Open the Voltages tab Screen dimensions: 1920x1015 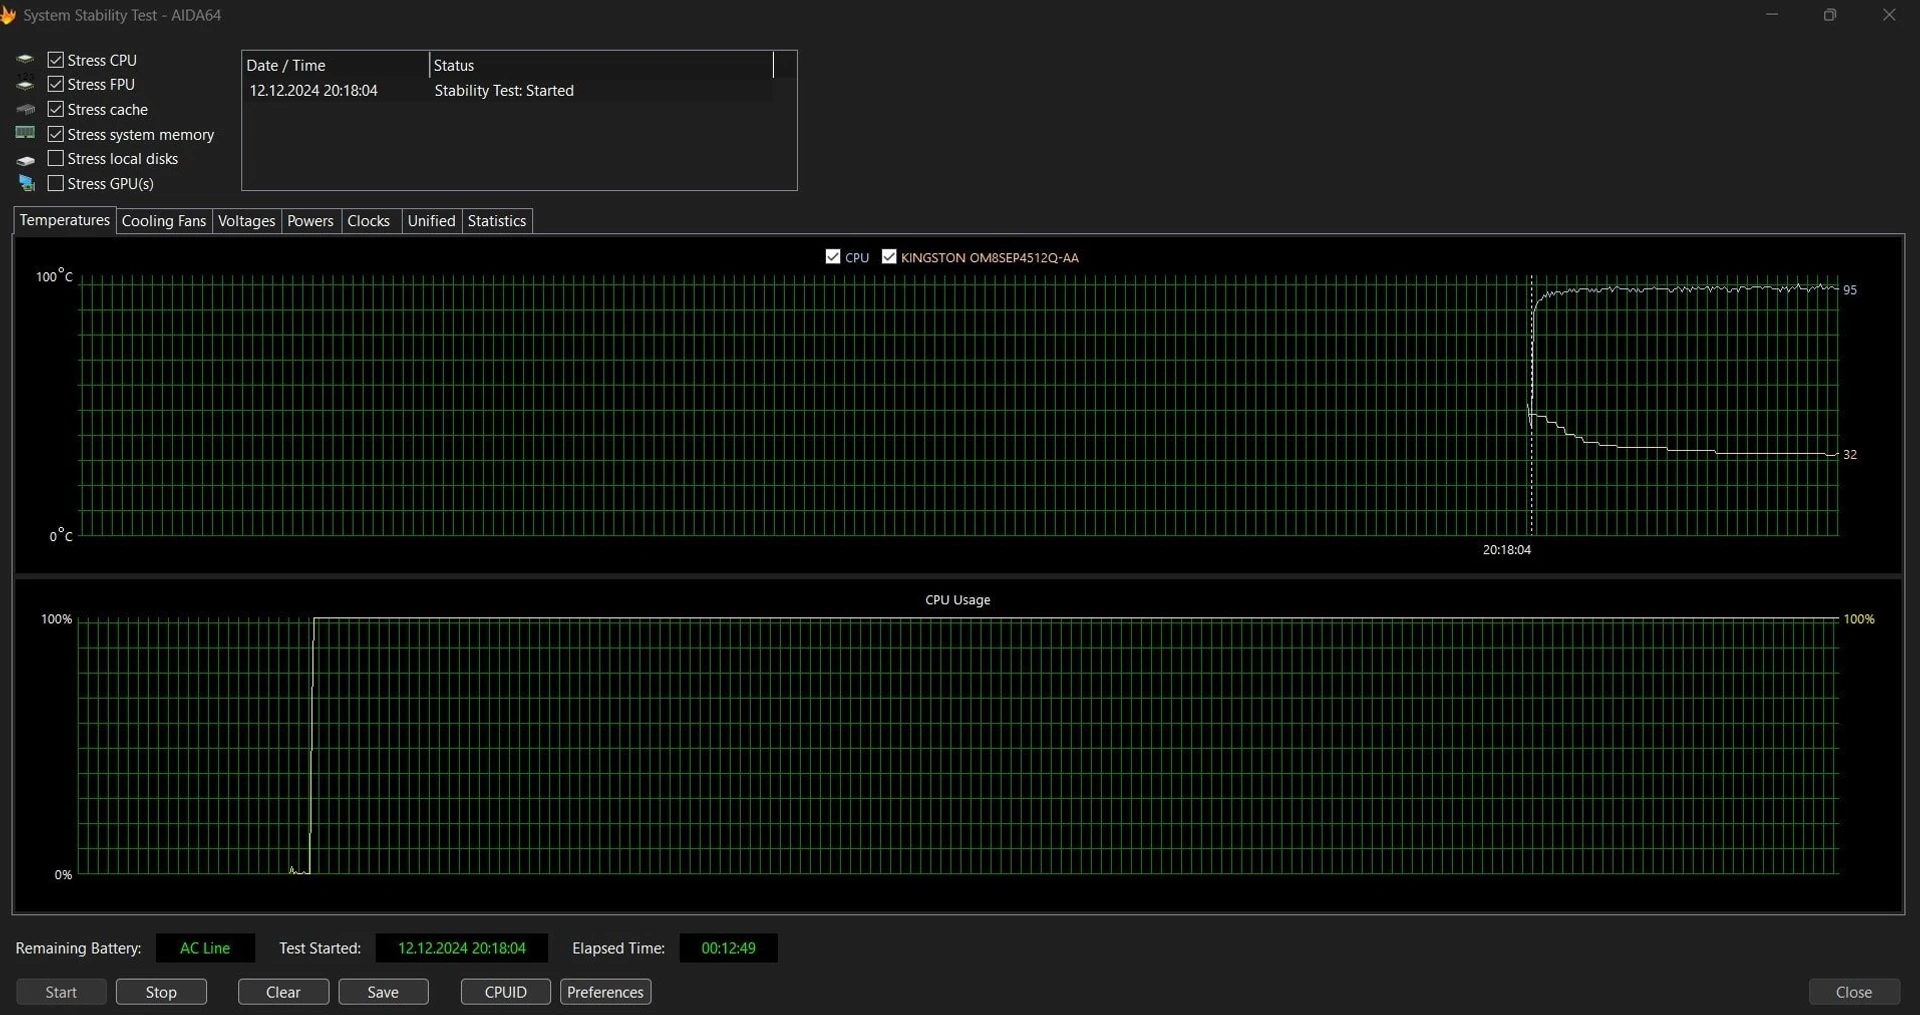[x=246, y=221]
